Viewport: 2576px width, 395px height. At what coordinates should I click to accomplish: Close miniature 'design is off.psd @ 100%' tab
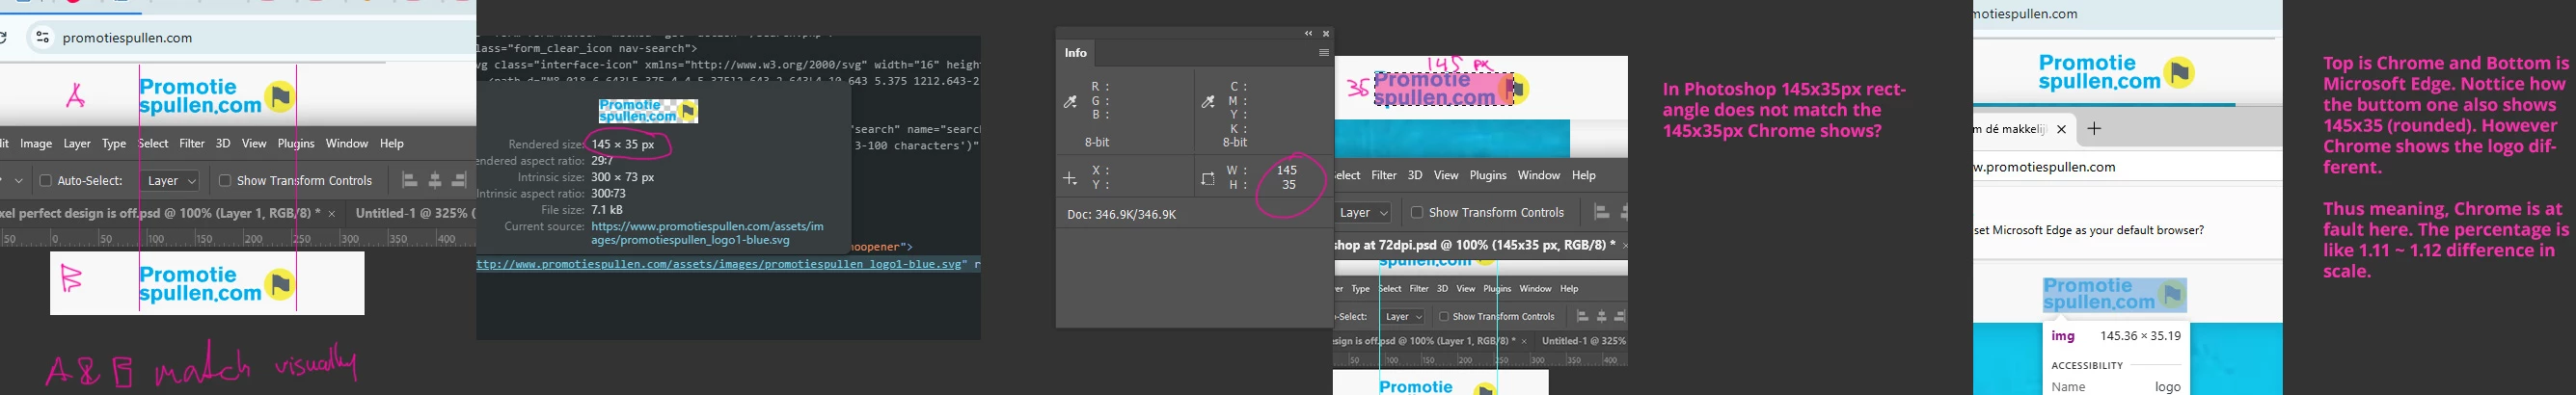pos(1524,341)
